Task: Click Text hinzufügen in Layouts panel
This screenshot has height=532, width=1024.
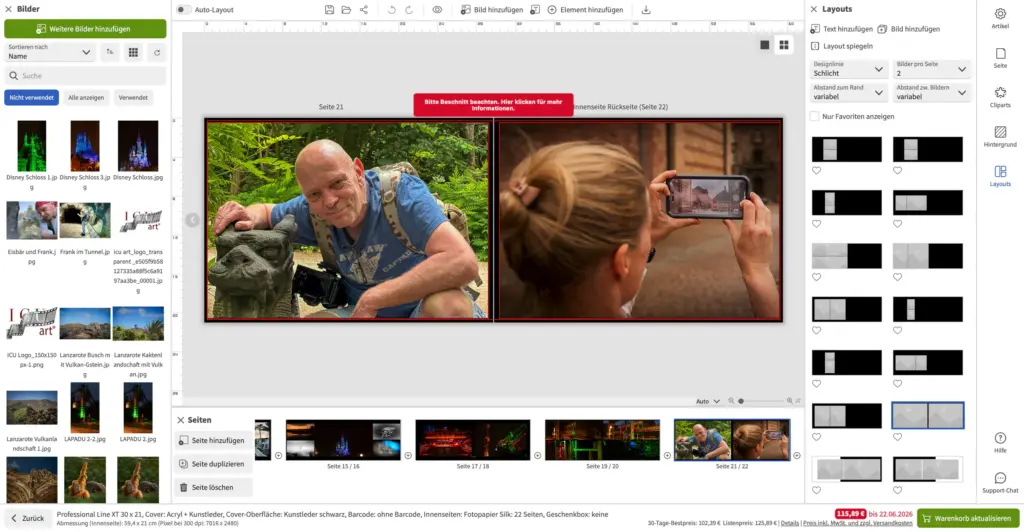Action: pyautogui.click(x=842, y=29)
